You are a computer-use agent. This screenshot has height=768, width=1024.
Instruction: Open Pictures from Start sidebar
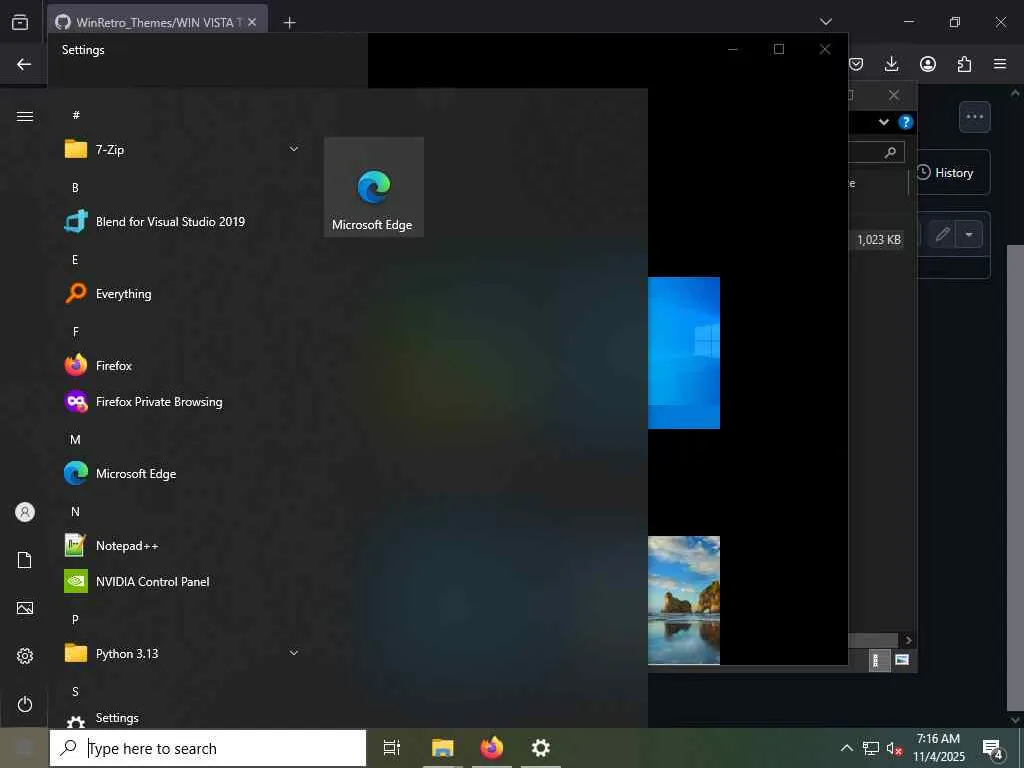[x=25, y=608]
